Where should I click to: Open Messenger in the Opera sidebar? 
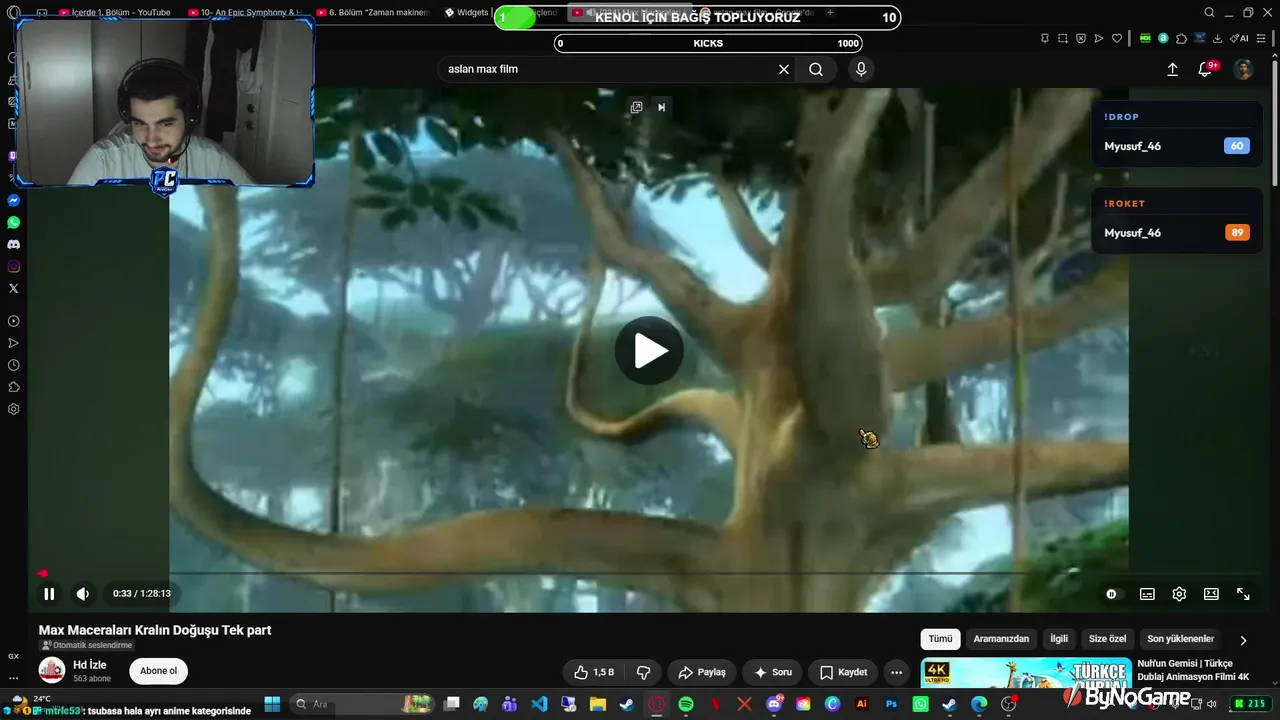tap(14, 201)
